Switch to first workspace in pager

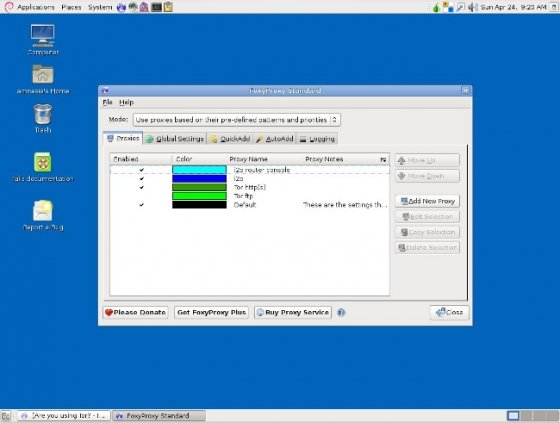513,415
